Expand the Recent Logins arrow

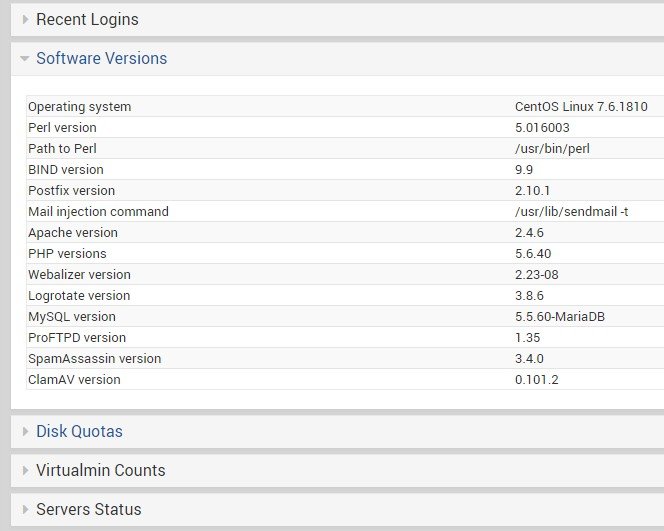click(x=25, y=19)
